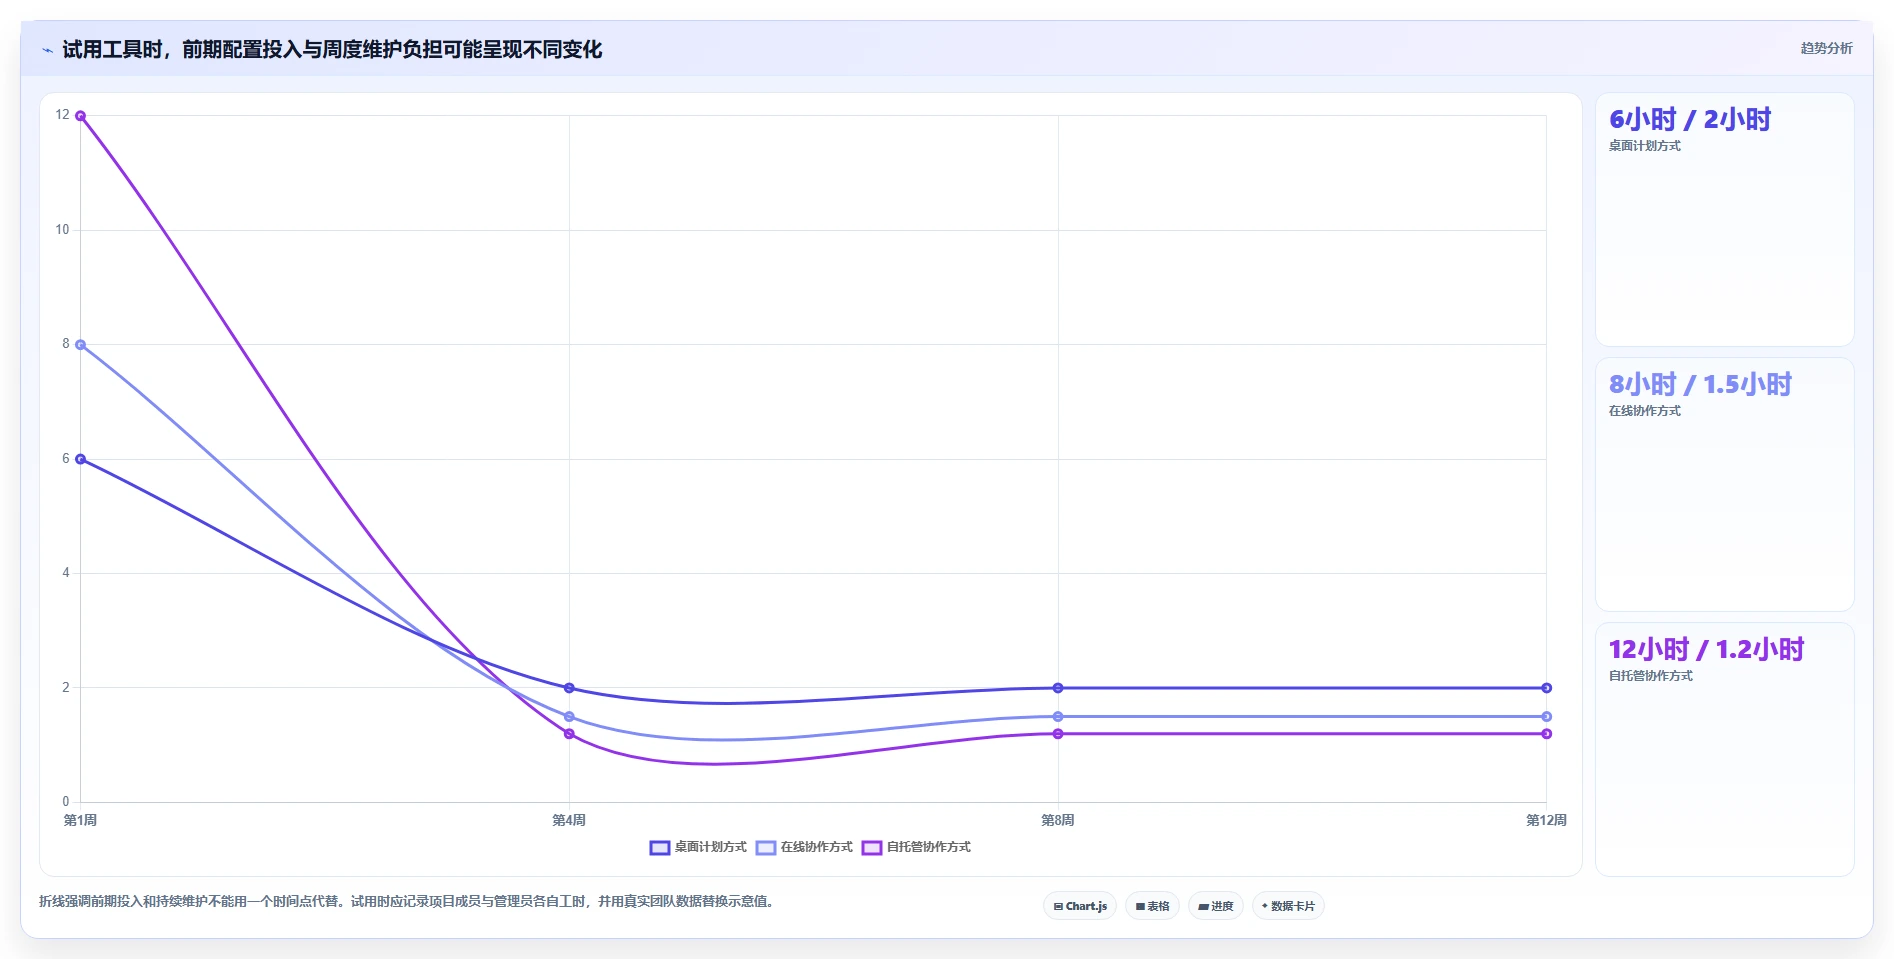Click the 第8周 axis label
The image size is (1894, 959).
click(1058, 820)
